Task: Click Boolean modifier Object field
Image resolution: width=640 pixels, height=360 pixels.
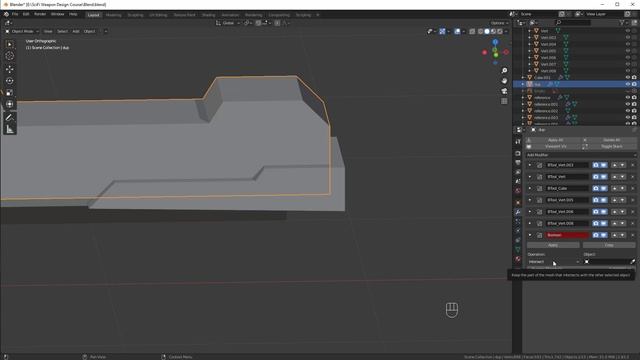Action: point(606,262)
